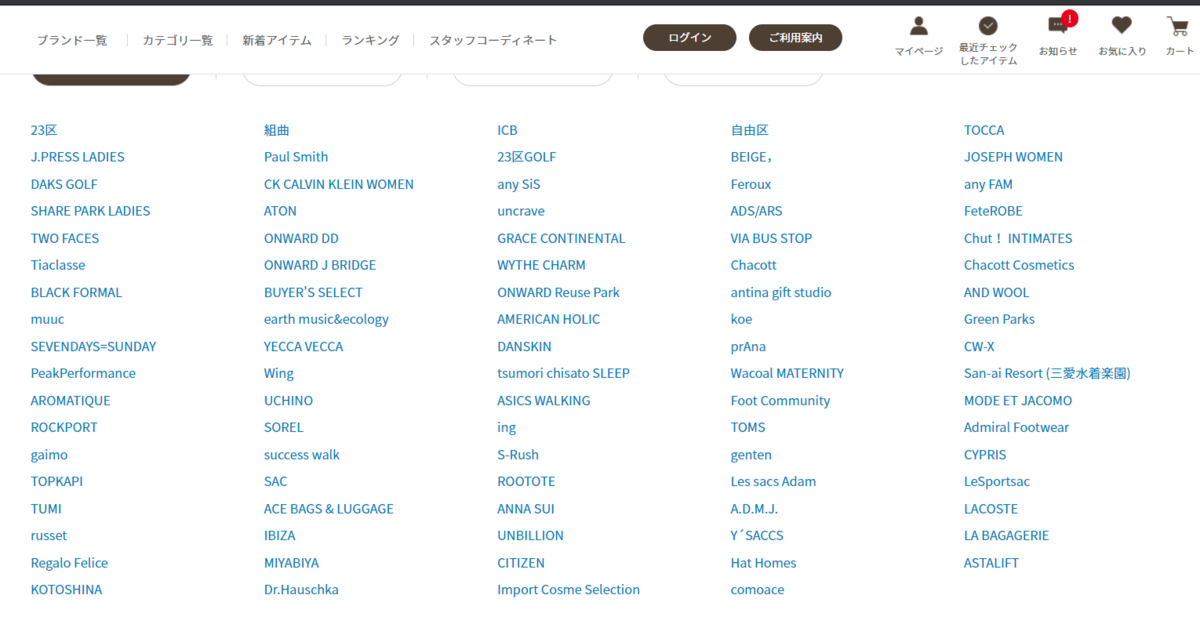Open the CK CALVIN KLEIN WOMEN link
1200x635 pixels.
click(339, 184)
